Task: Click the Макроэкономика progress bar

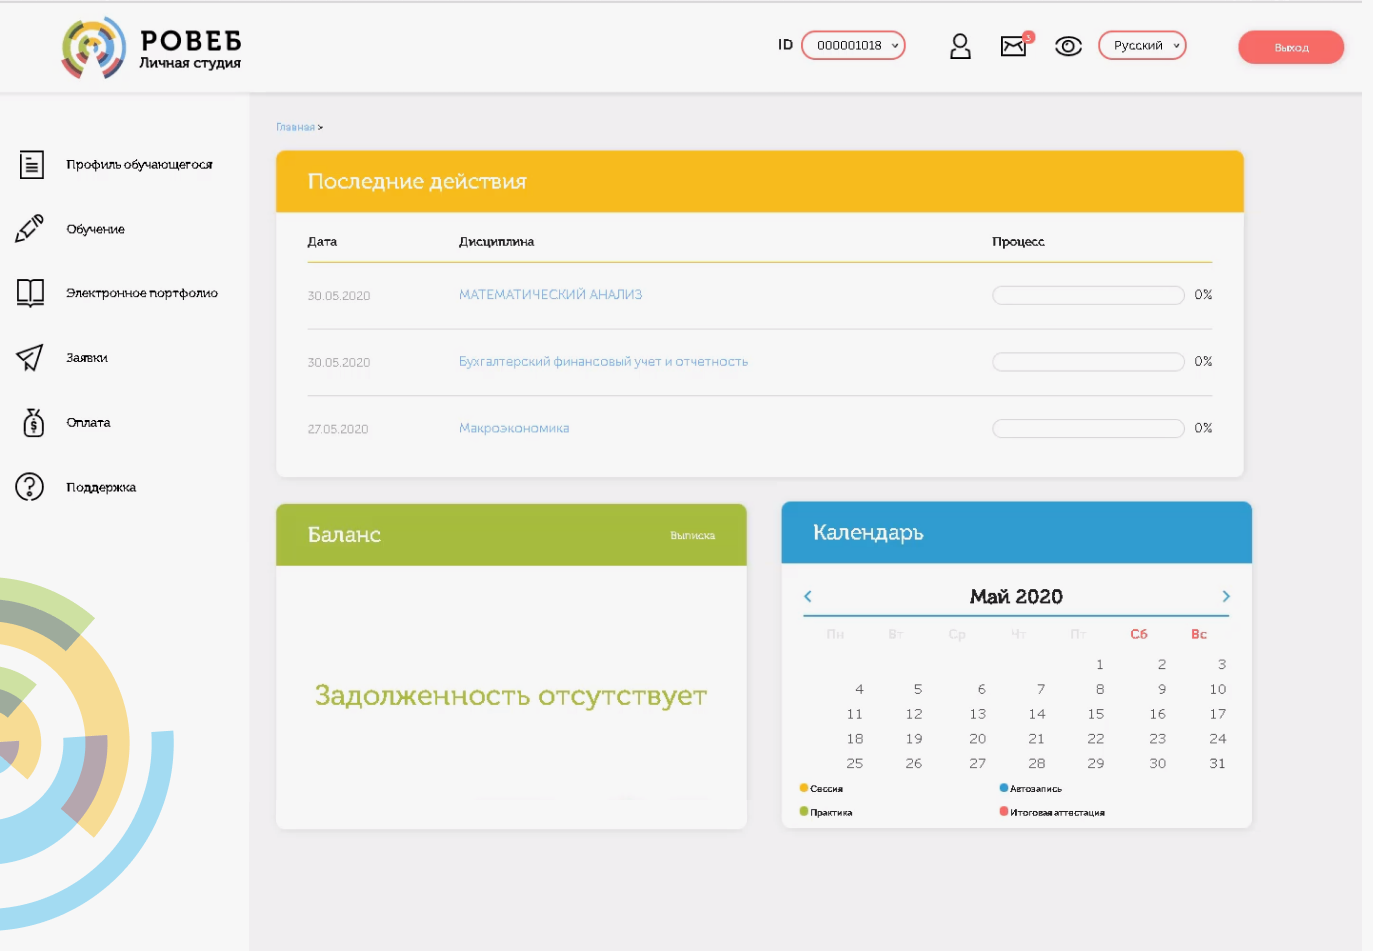Action: pyautogui.click(x=1086, y=427)
